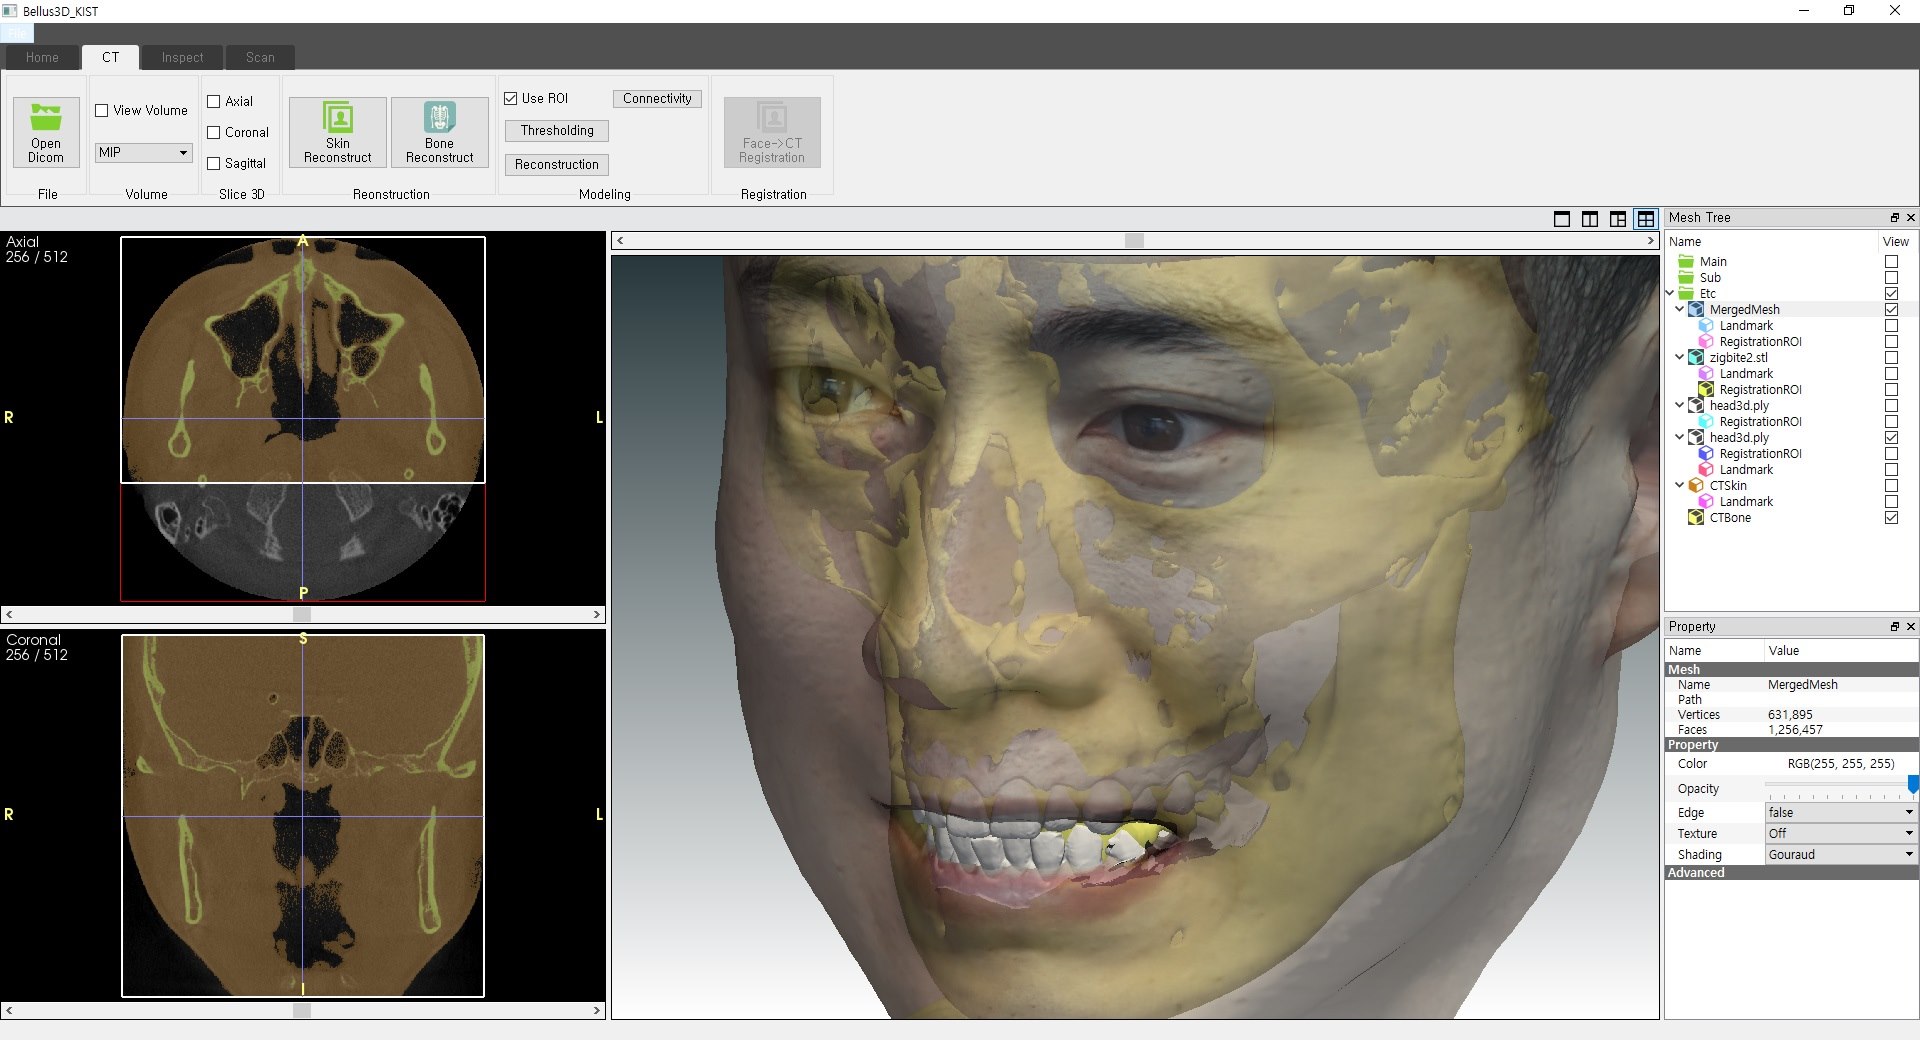Screen dimensions: 1920x1040
Task: Collapse the zigbite2.stl tree node
Action: pos(1680,358)
